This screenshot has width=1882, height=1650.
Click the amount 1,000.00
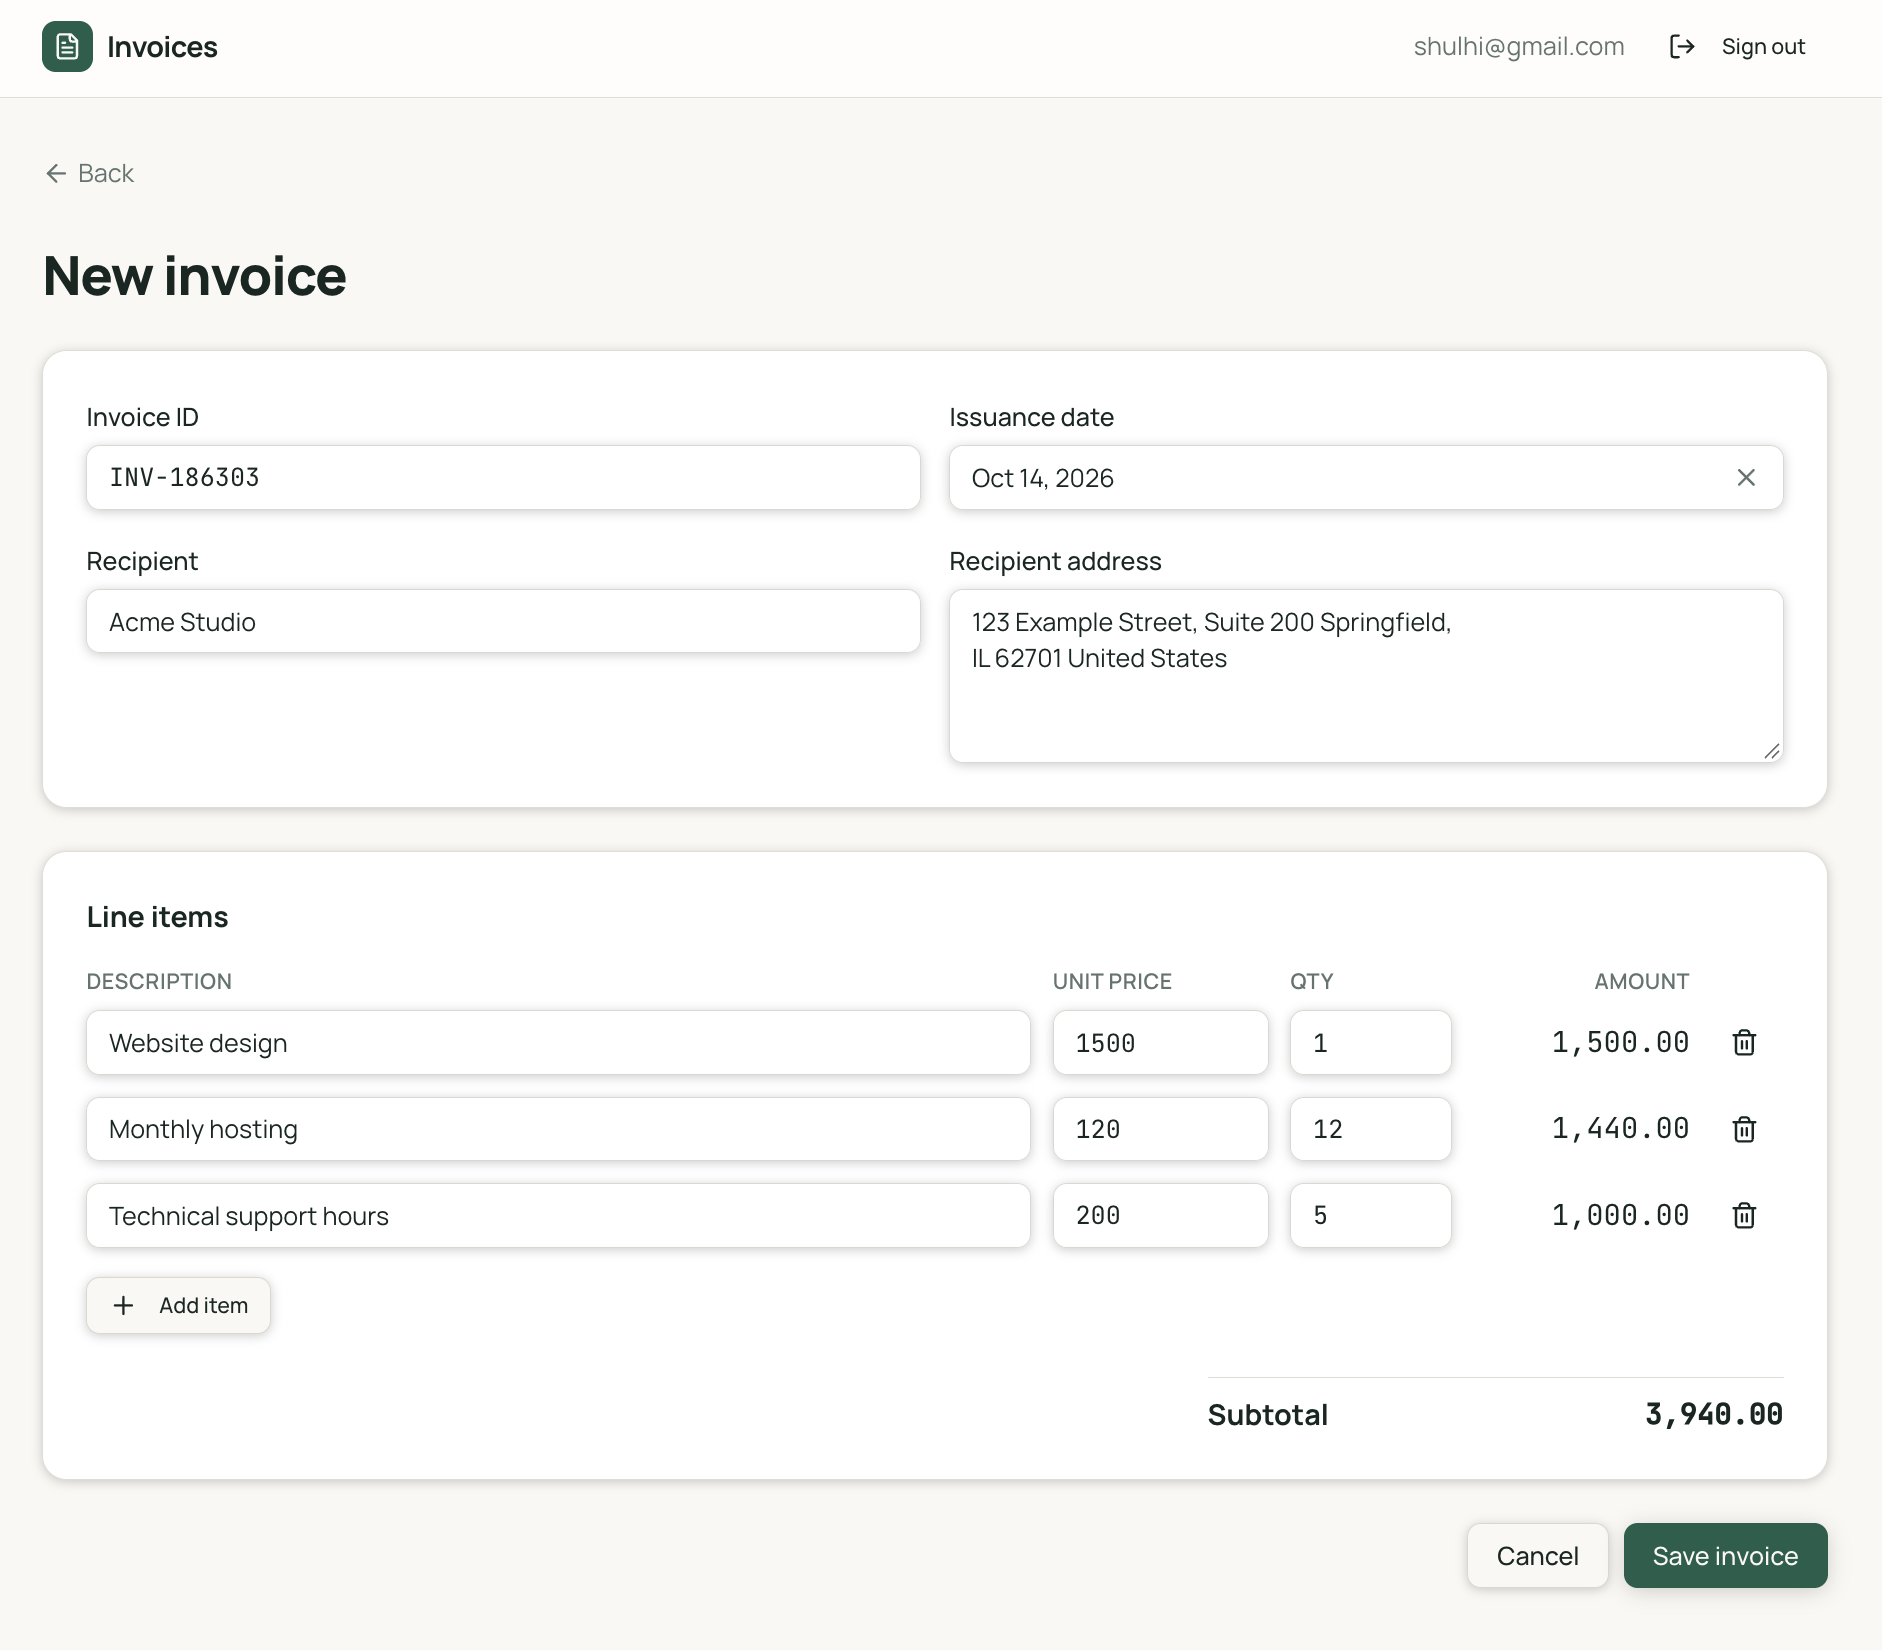[x=1620, y=1215]
